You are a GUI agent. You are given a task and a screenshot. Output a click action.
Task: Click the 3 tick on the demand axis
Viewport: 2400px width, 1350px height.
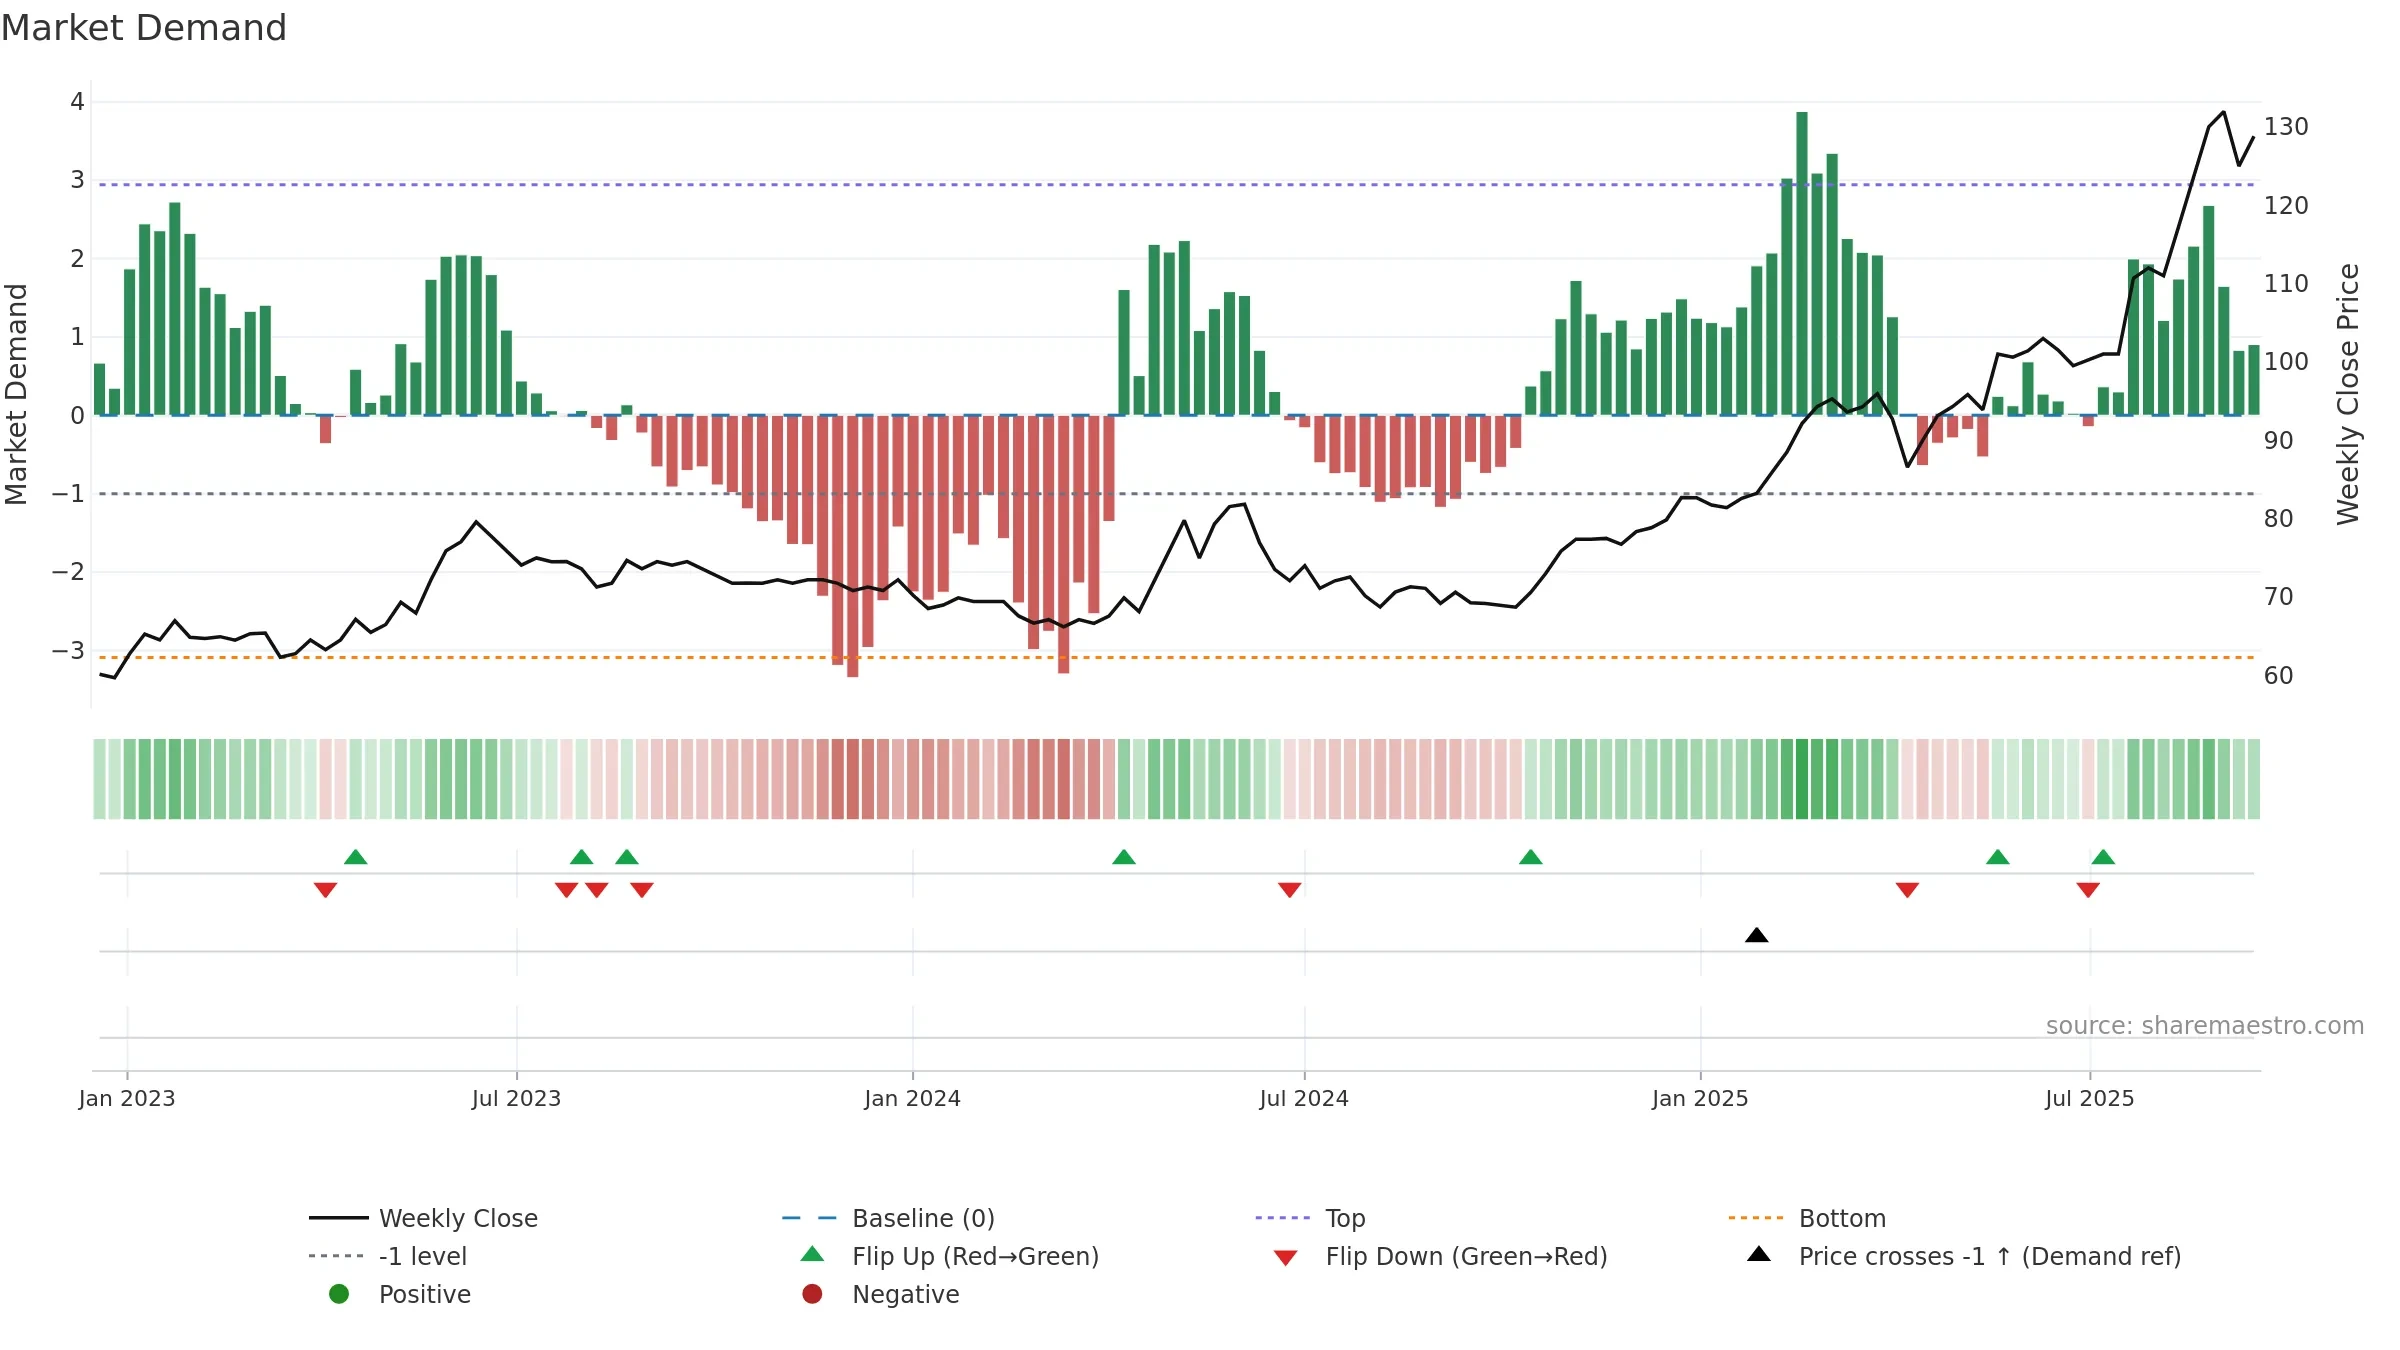coord(77,180)
